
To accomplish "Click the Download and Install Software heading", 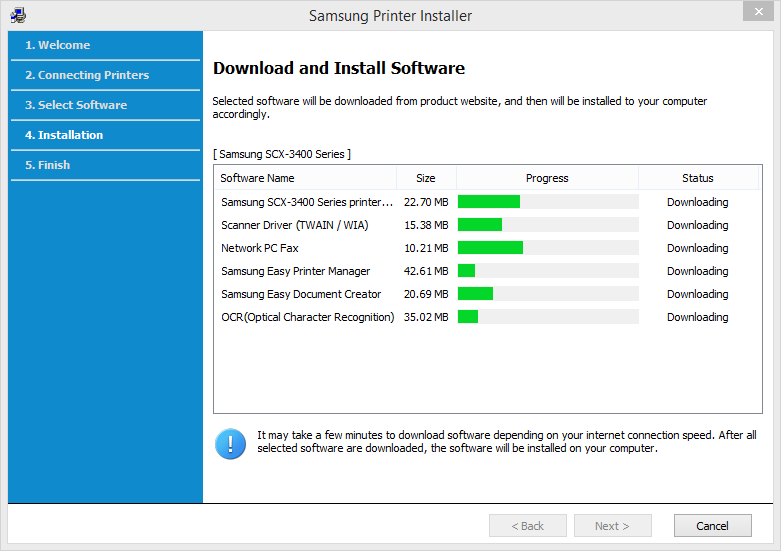I will (x=339, y=68).
